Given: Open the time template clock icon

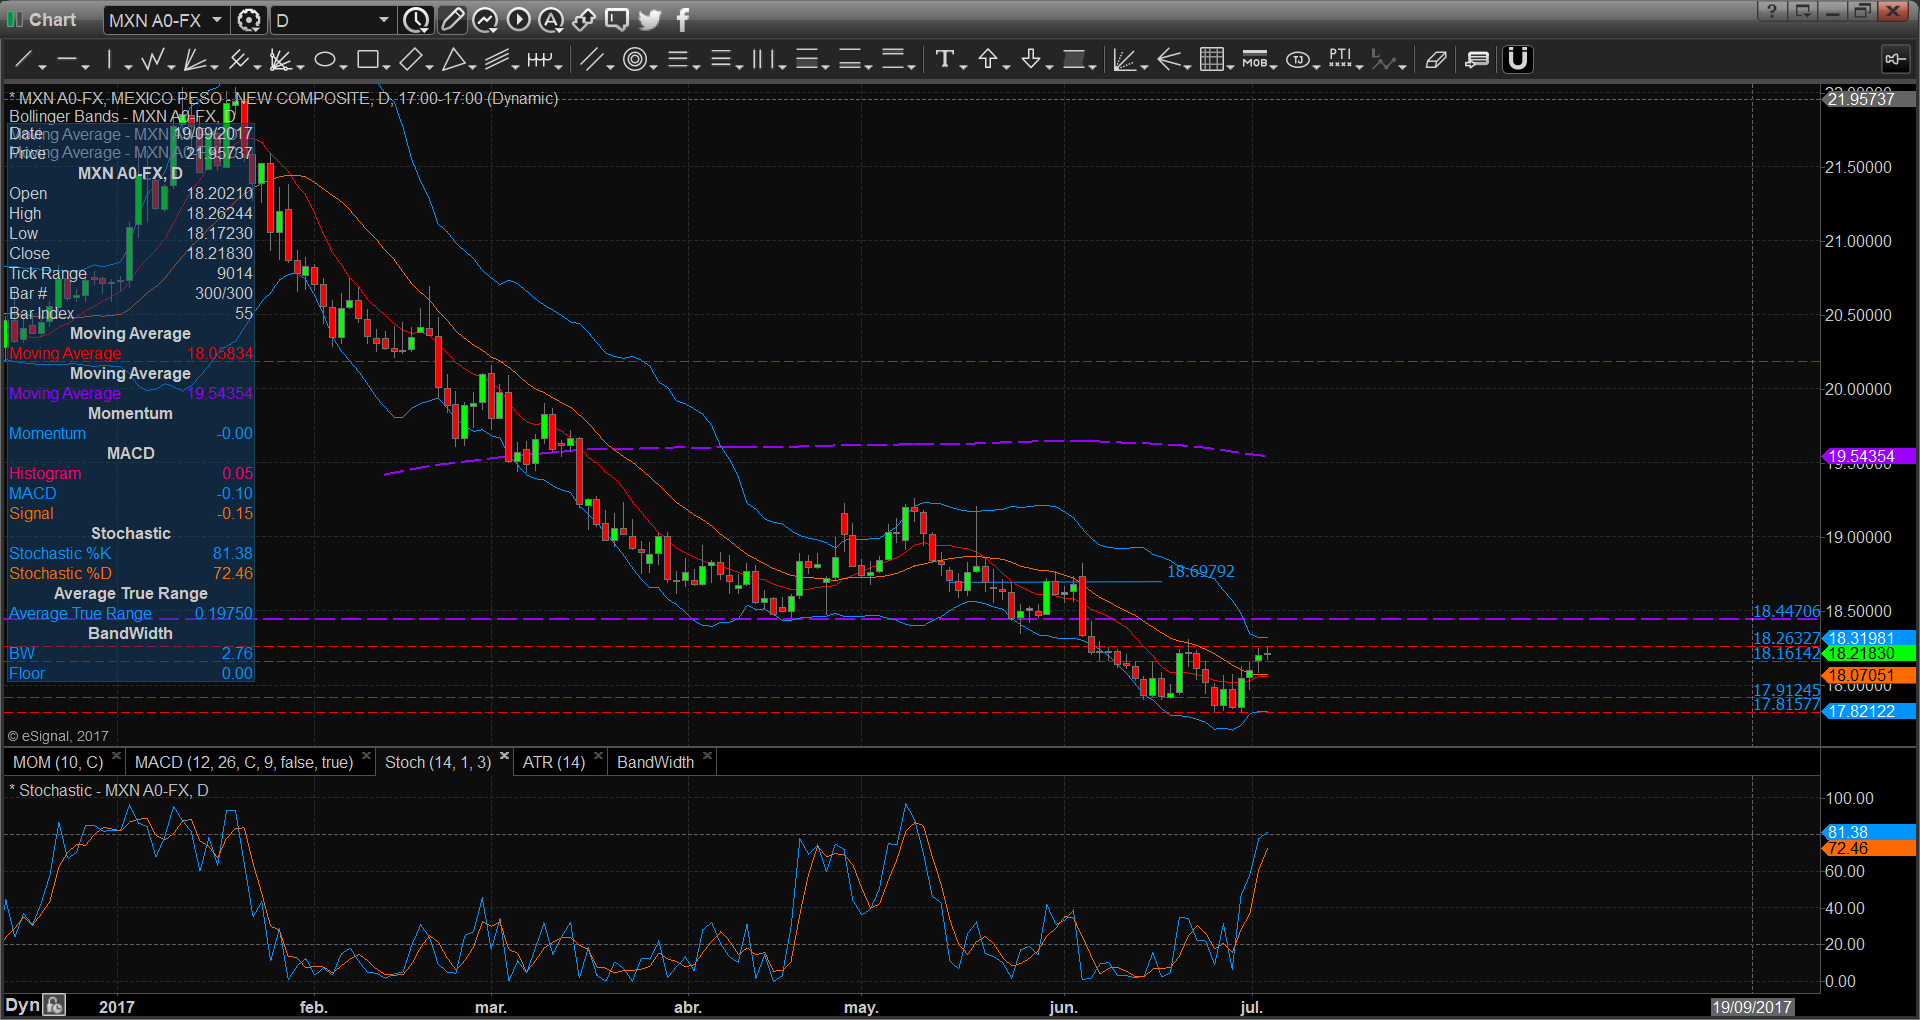Looking at the screenshot, I should pos(416,20).
